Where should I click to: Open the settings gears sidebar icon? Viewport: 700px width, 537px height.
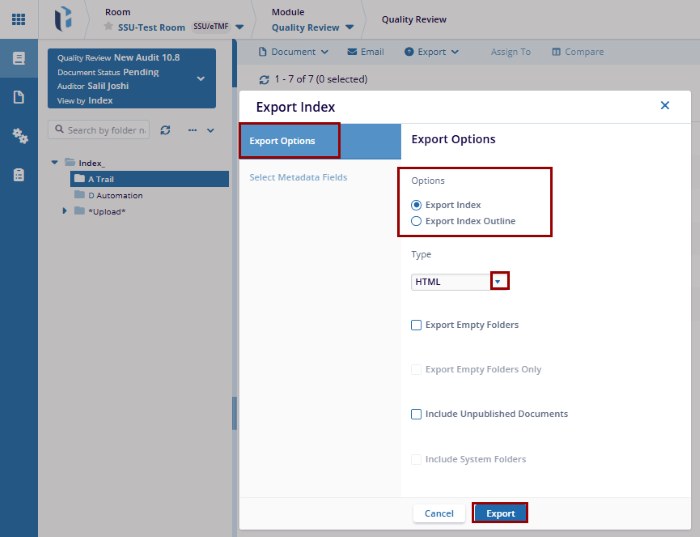point(18,135)
